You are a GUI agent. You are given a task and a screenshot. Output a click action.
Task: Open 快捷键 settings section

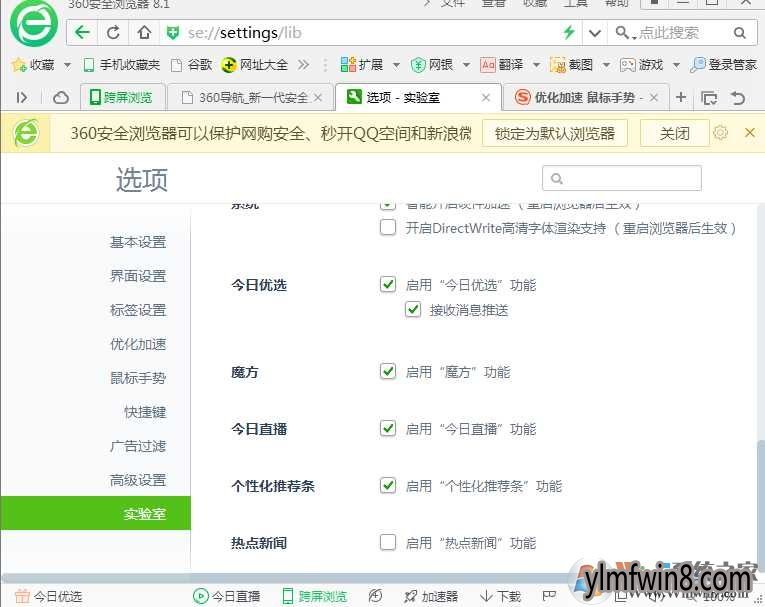tap(145, 412)
